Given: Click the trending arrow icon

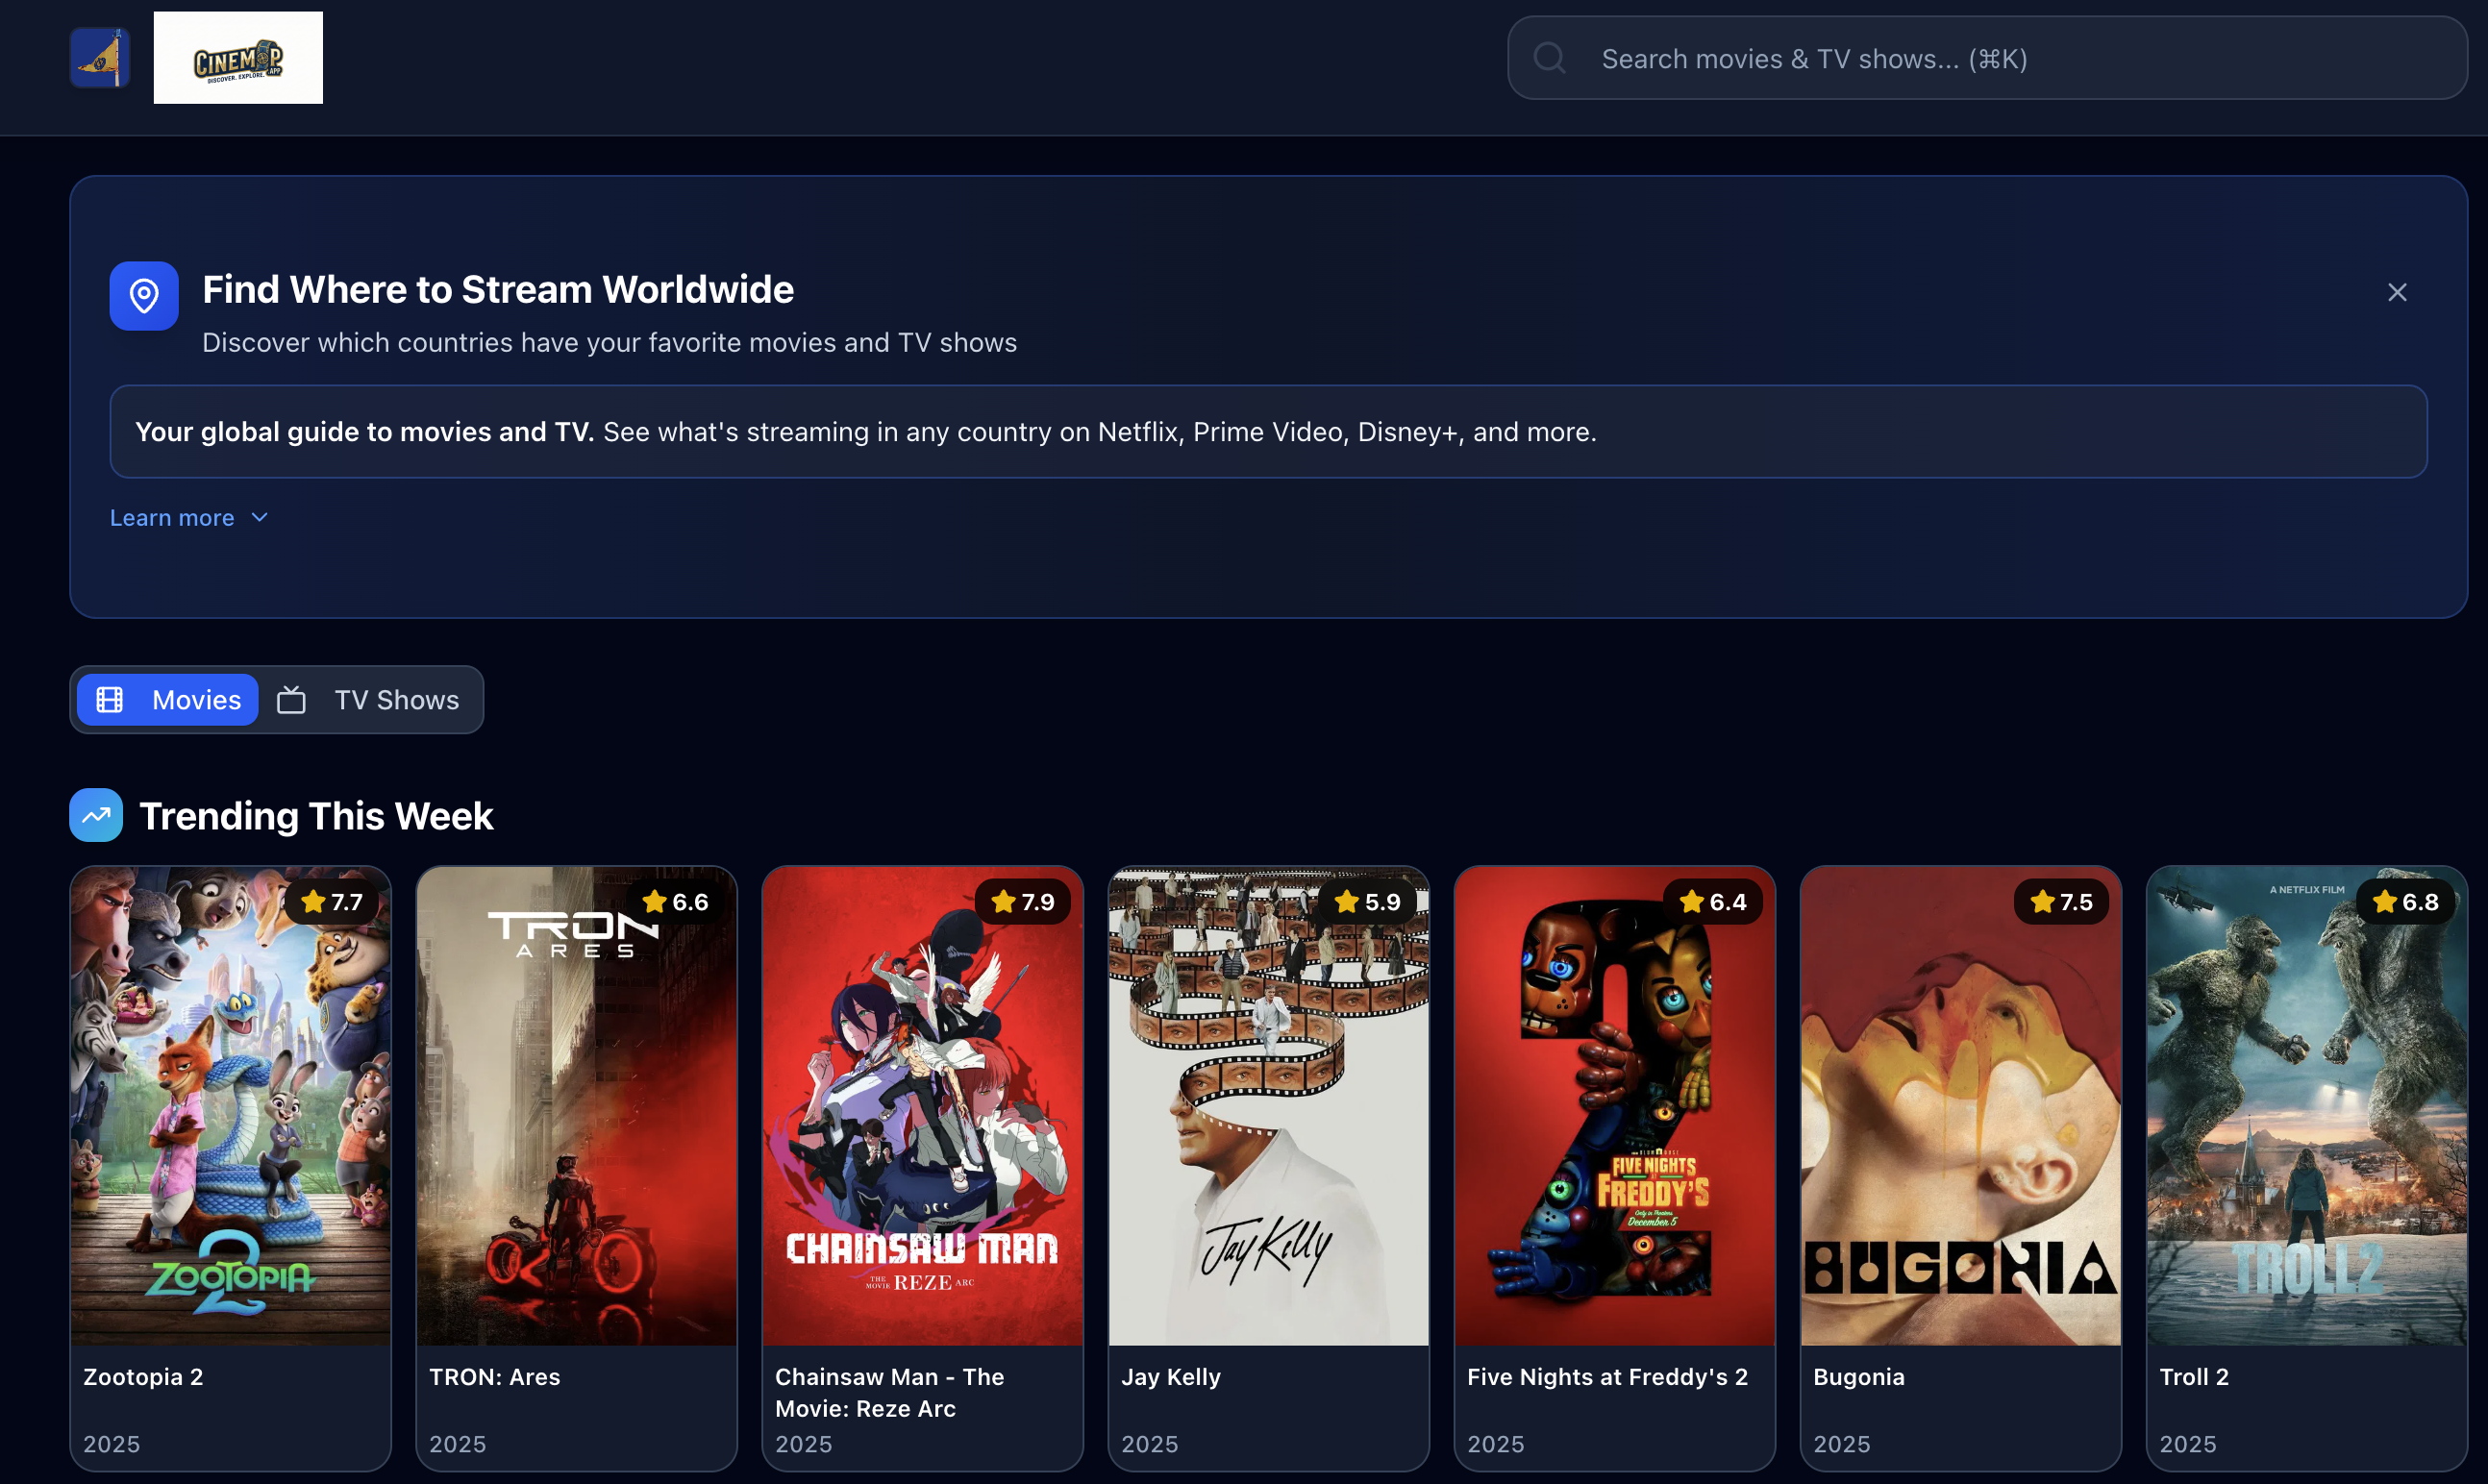Looking at the screenshot, I should pyautogui.click(x=96, y=815).
